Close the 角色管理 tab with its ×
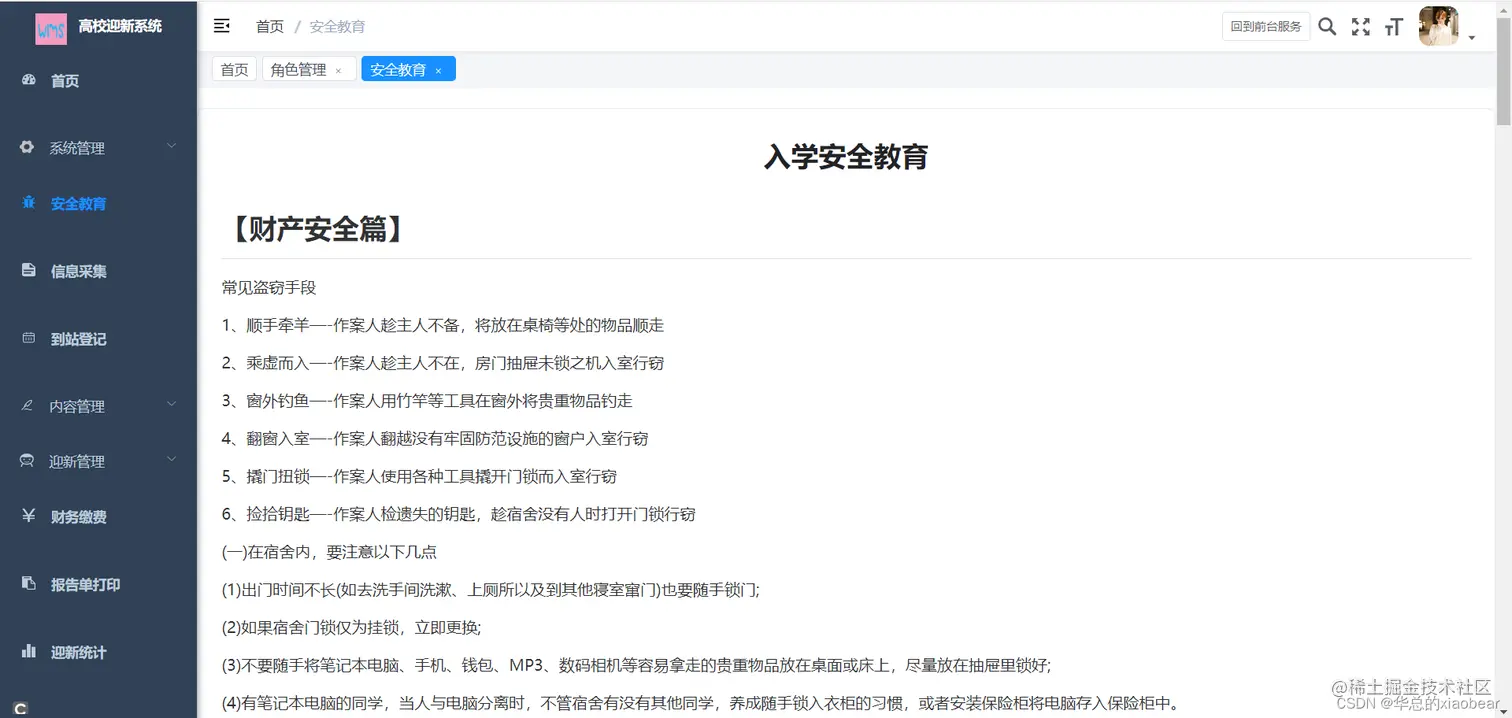This screenshot has height=718, width=1512. pos(338,70)
